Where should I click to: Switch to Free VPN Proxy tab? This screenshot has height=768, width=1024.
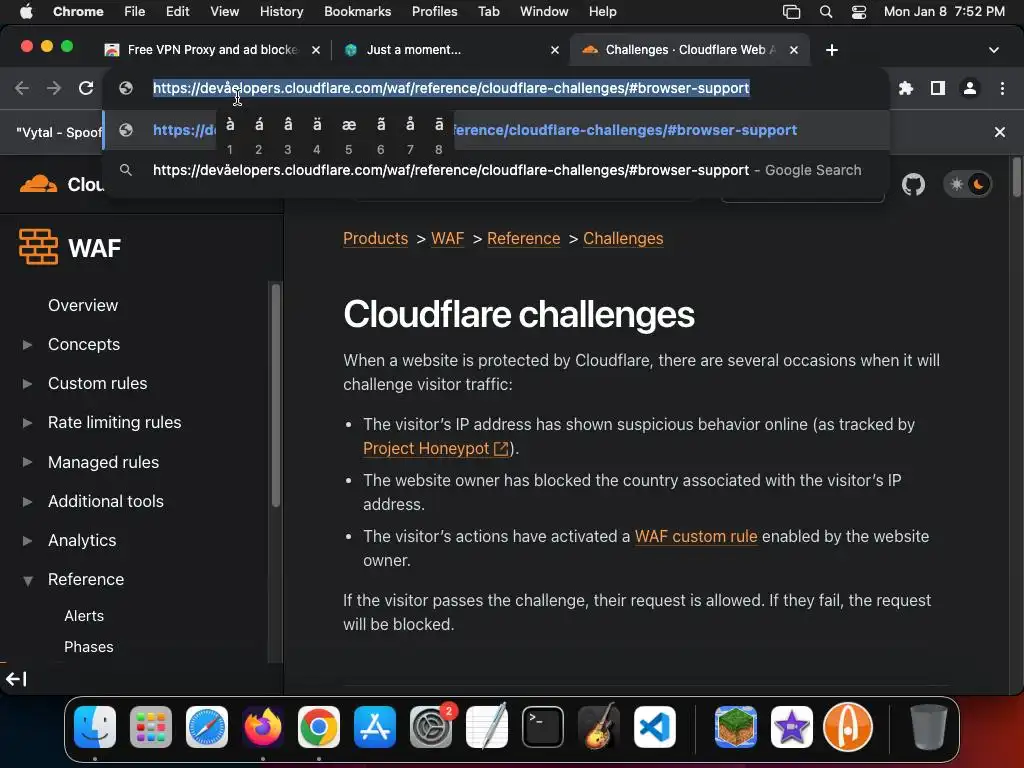pos(212,50)
